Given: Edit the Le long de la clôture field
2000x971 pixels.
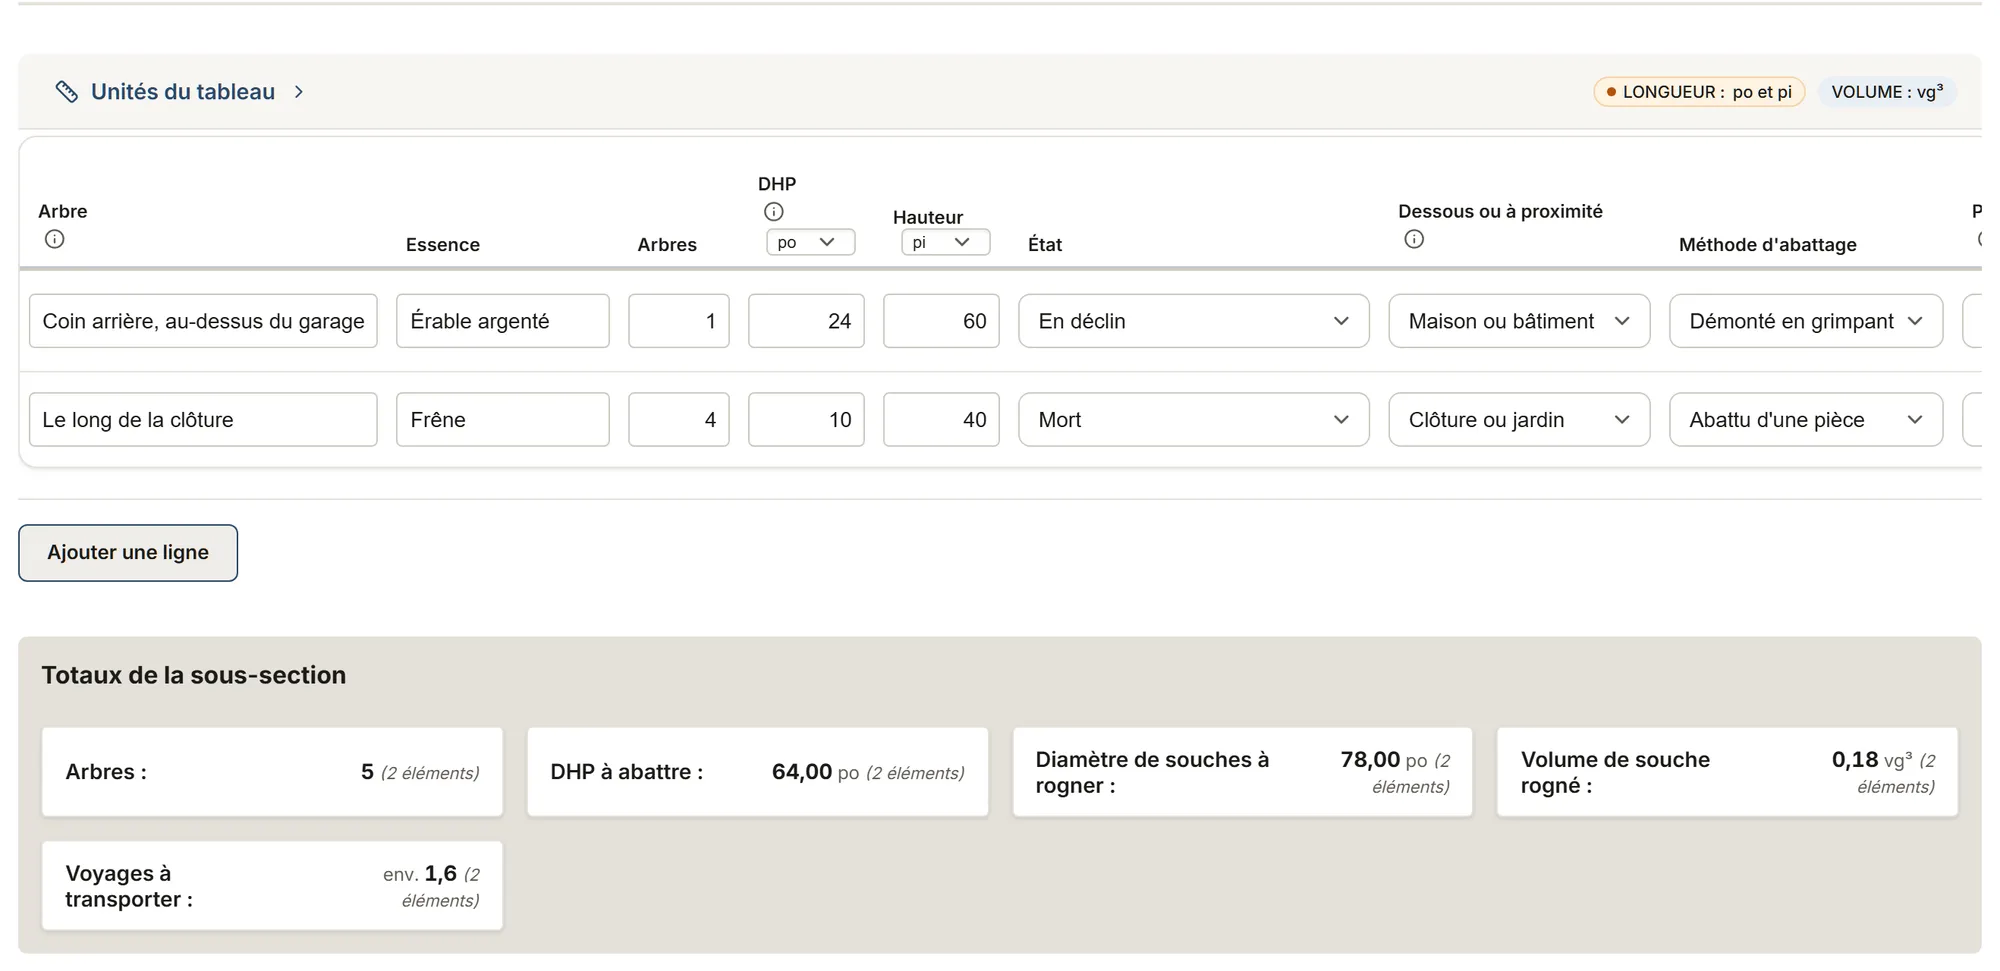Looking at the screenshot, I should click(203, 420).
